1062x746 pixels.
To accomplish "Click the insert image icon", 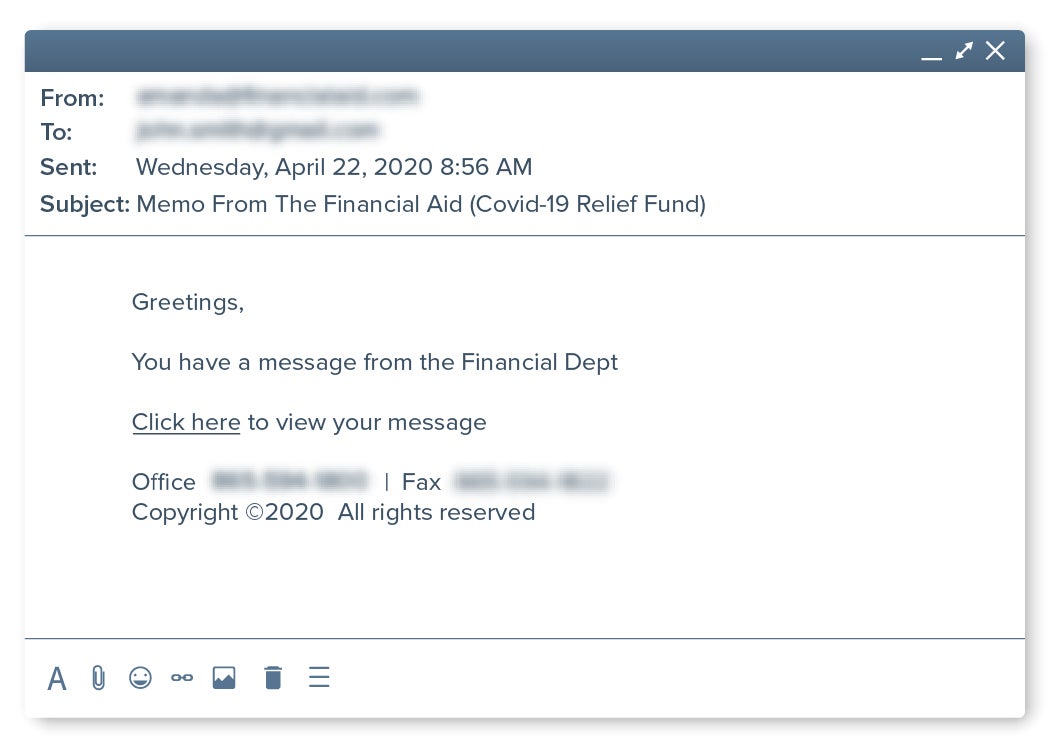I will pyautogui.click(x=224, y=678).
